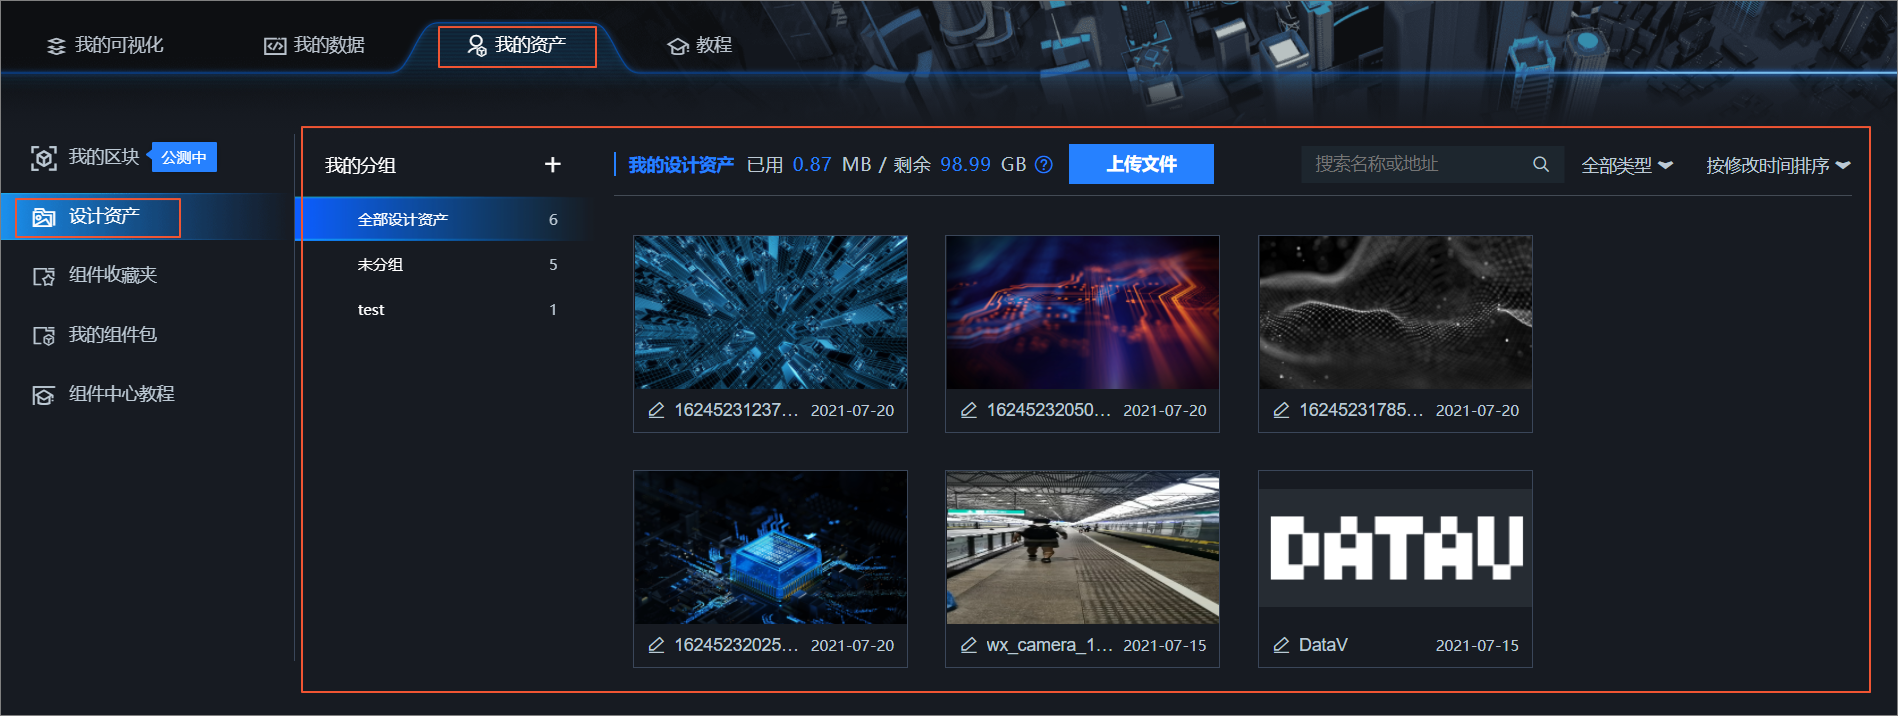This screenshot has height=716, width=1898.
Task: Click the file name 16245232025…
Action: tap(736, 645)
